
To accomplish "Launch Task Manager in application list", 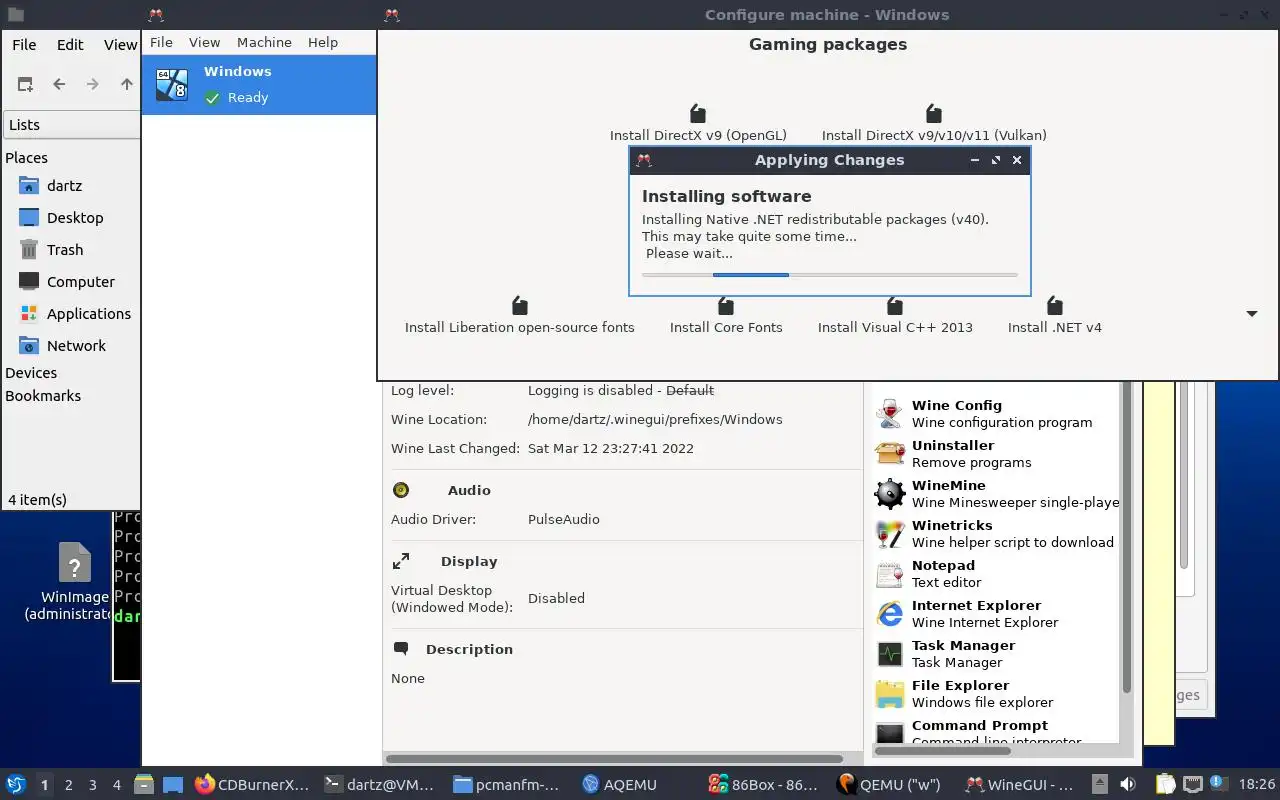I will 996,653.
